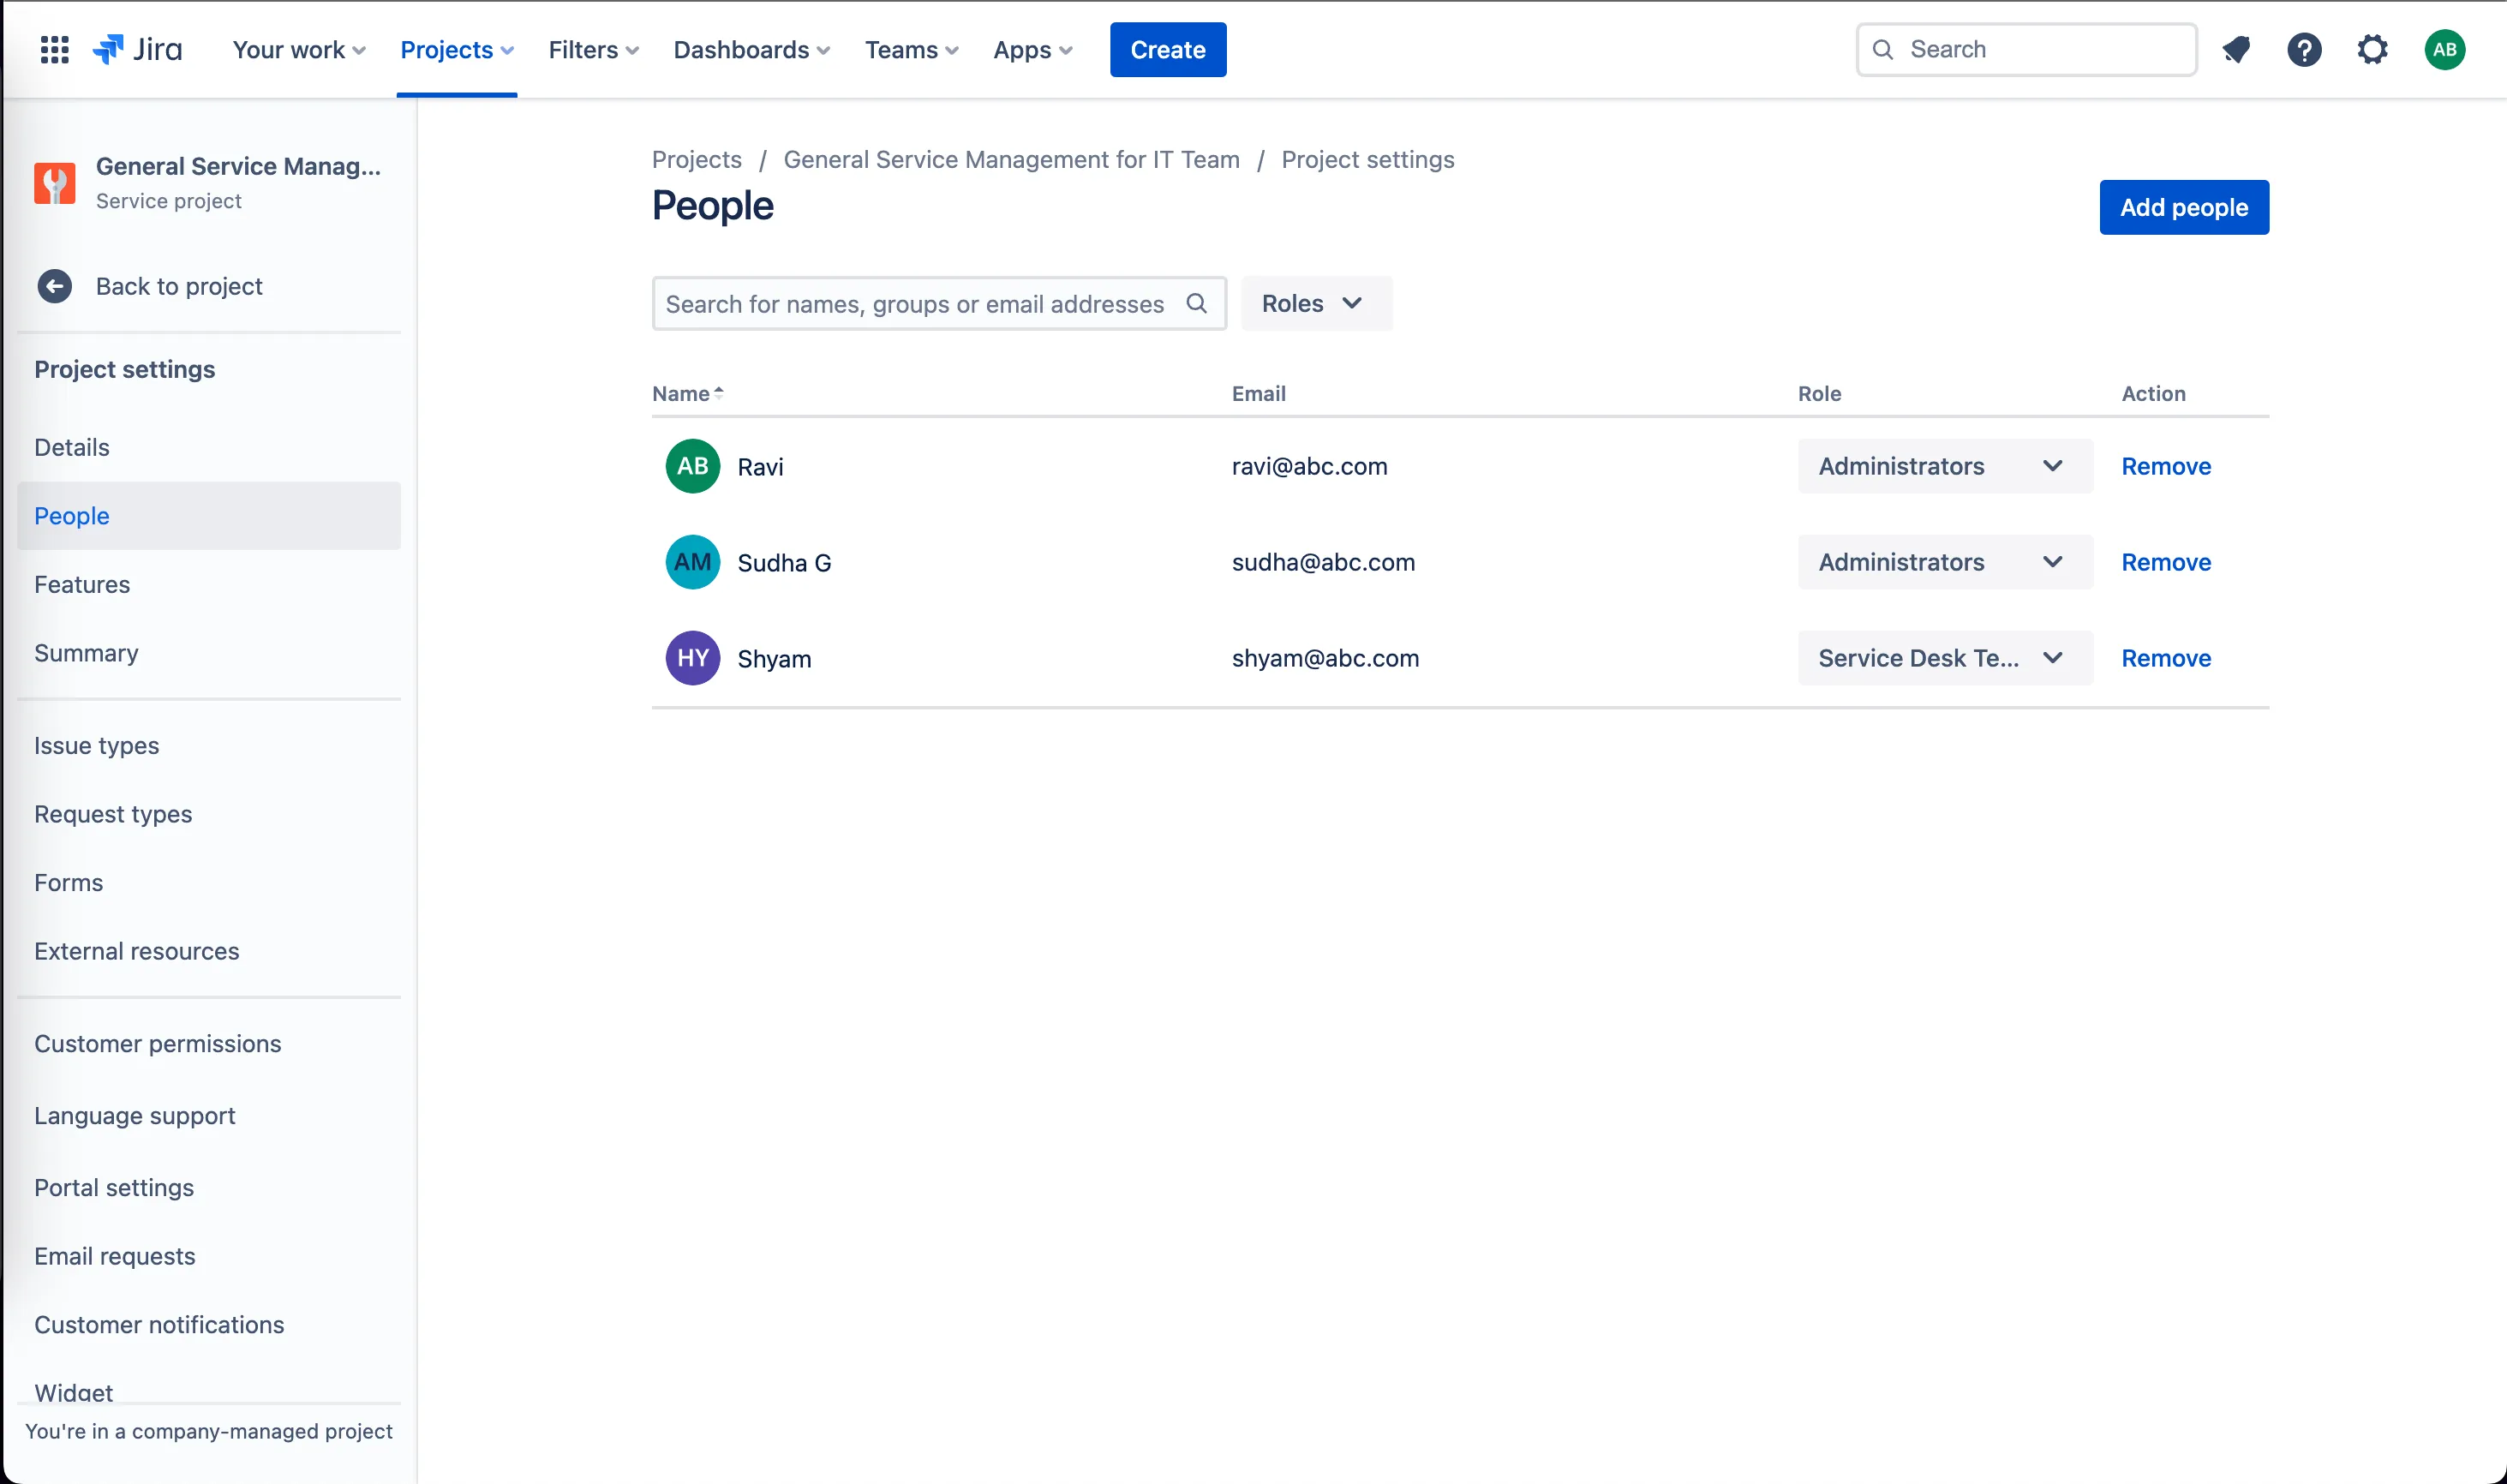Screen dimensions: 2507x1484
Task: Open the notifications bell icon
Action: [x=2236, y=49]
